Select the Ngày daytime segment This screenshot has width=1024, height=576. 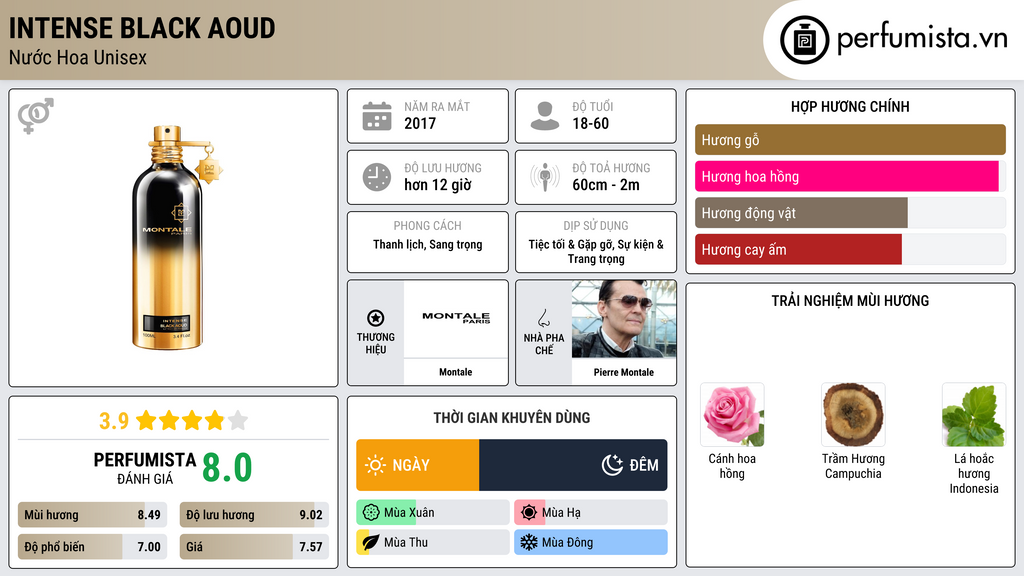click(x=418, y=465)
